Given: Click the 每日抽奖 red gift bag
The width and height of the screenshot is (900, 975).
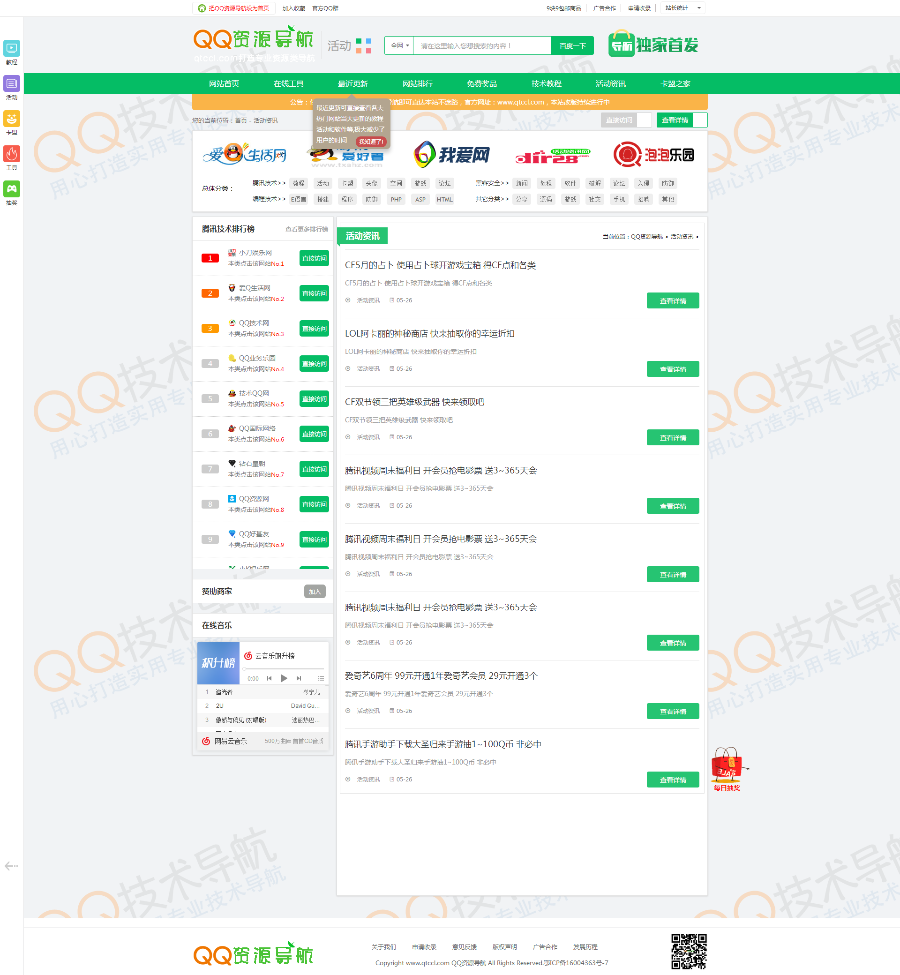Looking at the screenshot, I should click(726, 769).
